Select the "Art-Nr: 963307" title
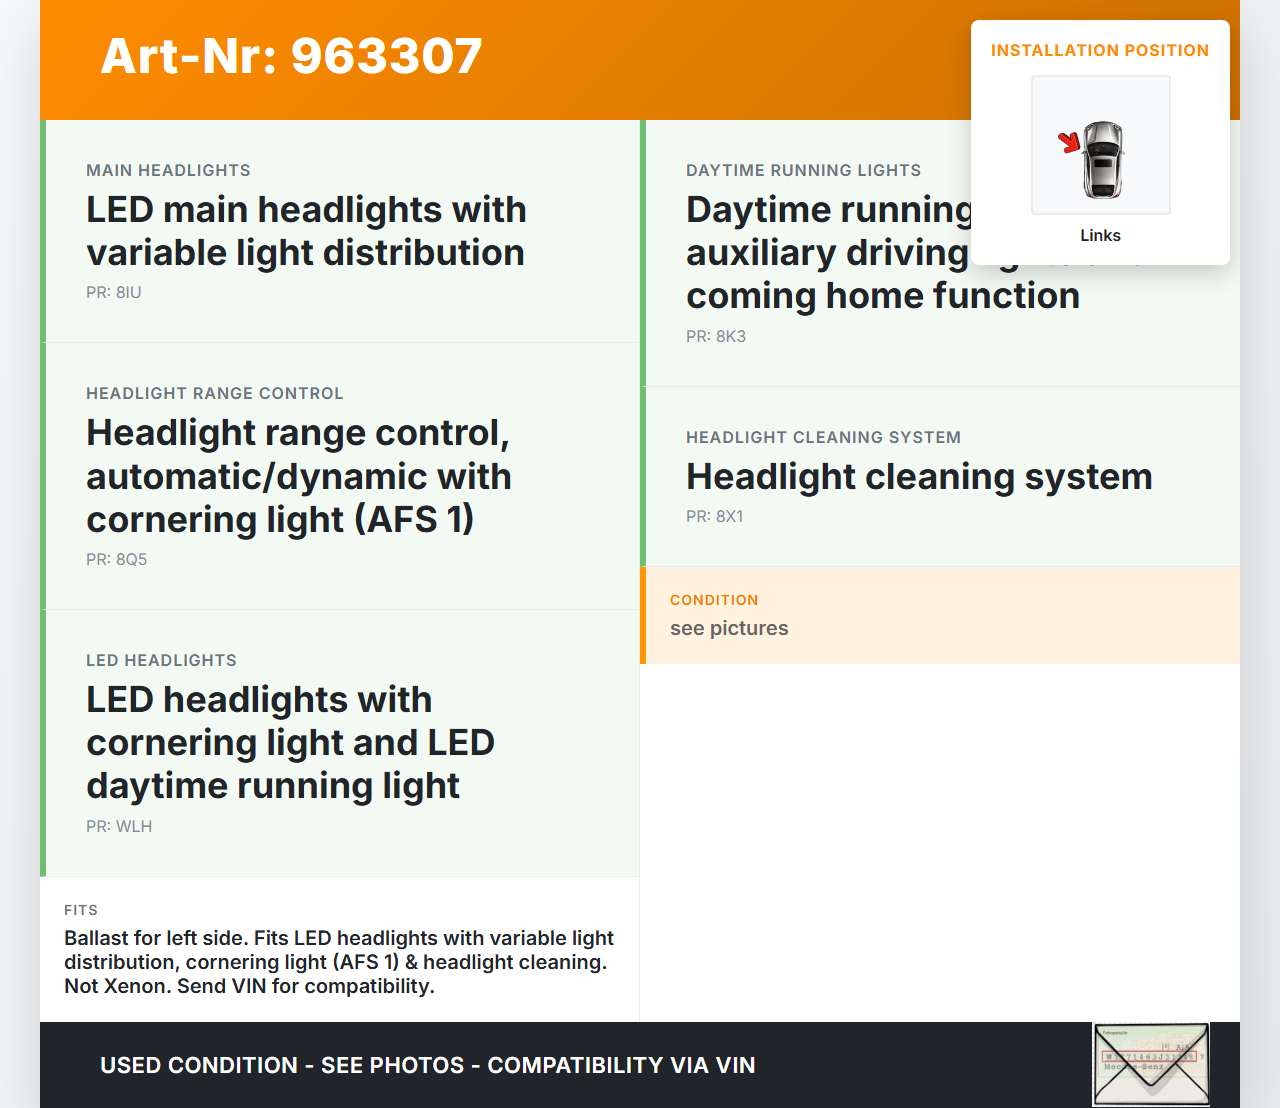 (292, 56)
